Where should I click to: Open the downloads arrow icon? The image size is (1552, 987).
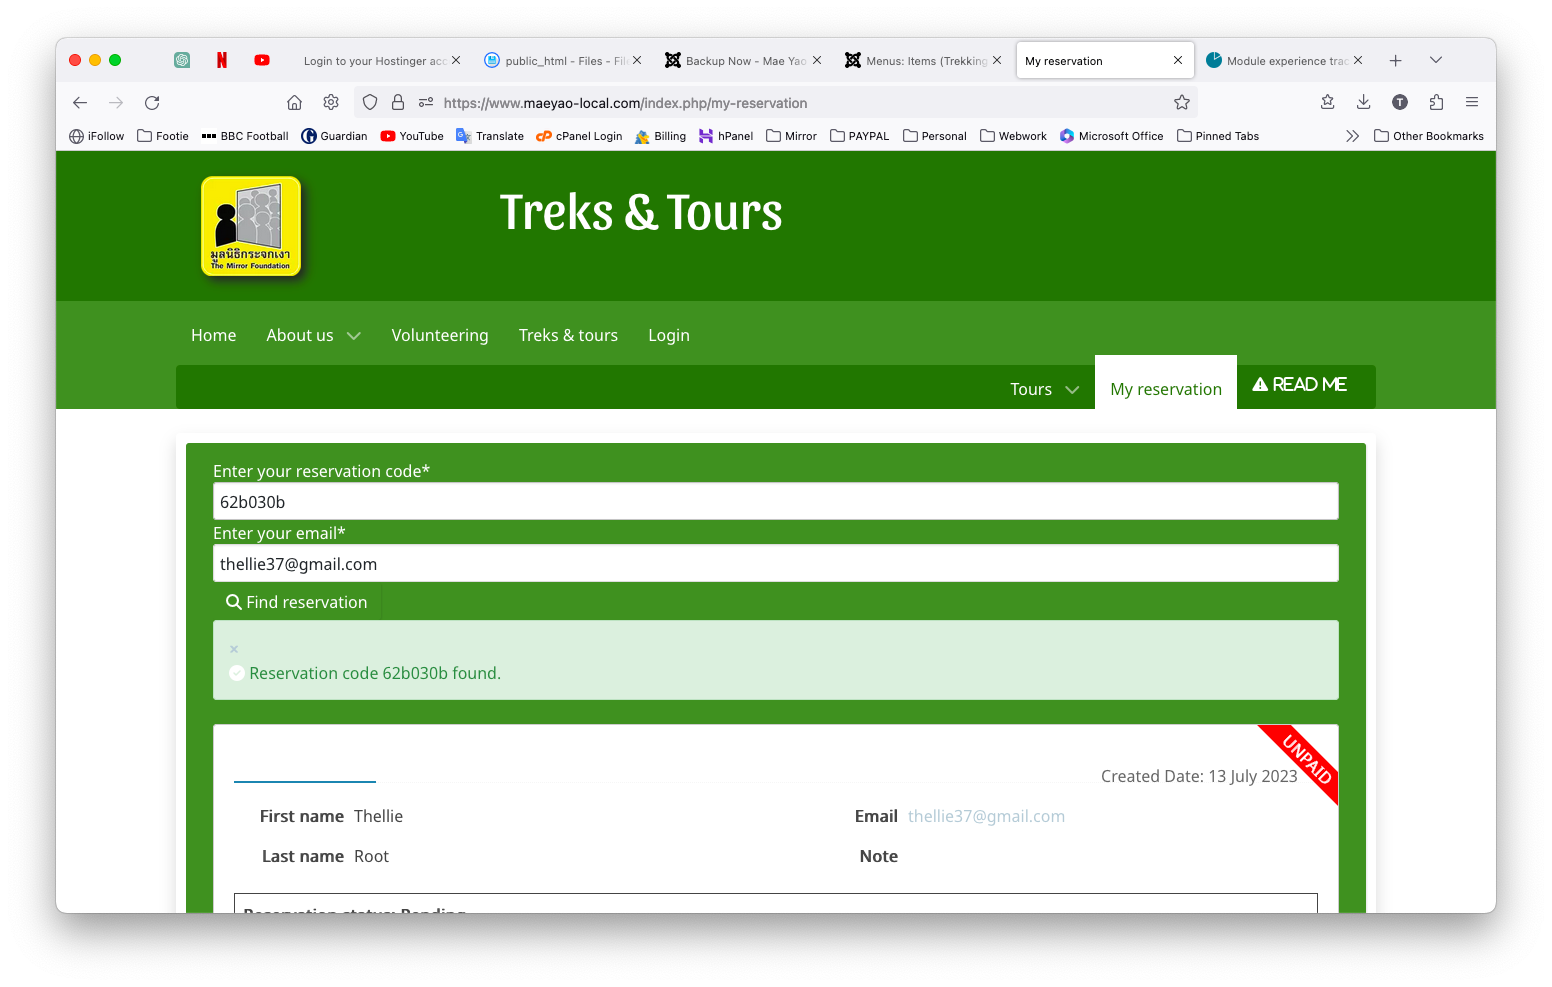coord(1363,102)
